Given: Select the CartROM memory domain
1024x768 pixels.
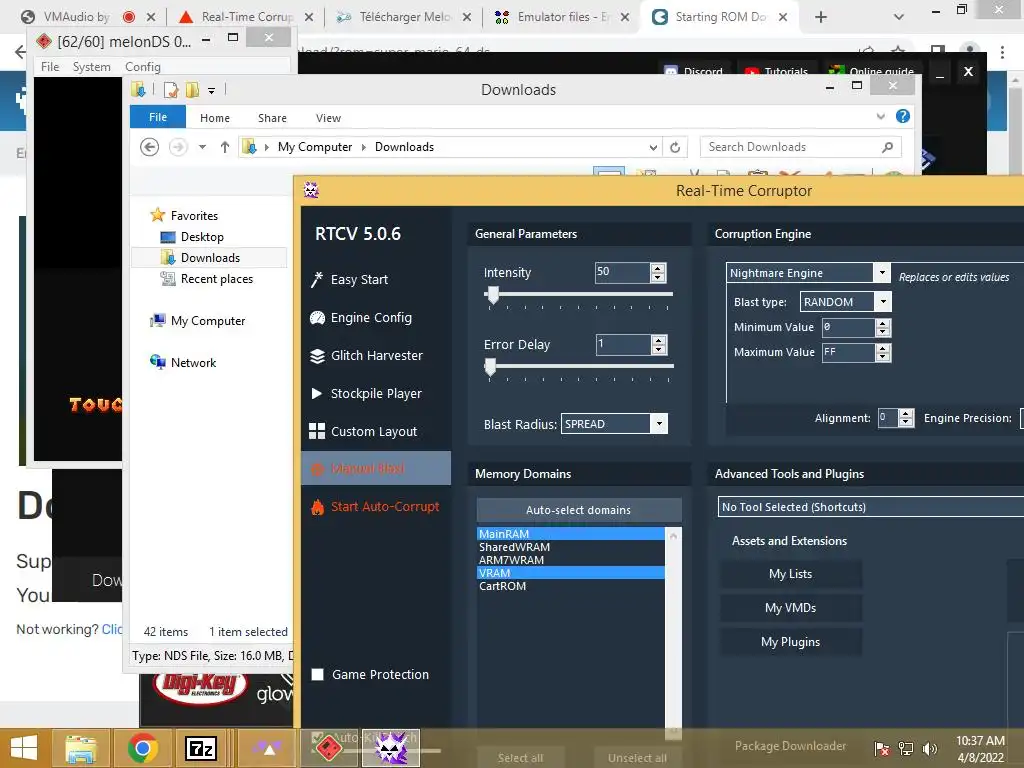Looking at the screenshot, I should 571,586.
